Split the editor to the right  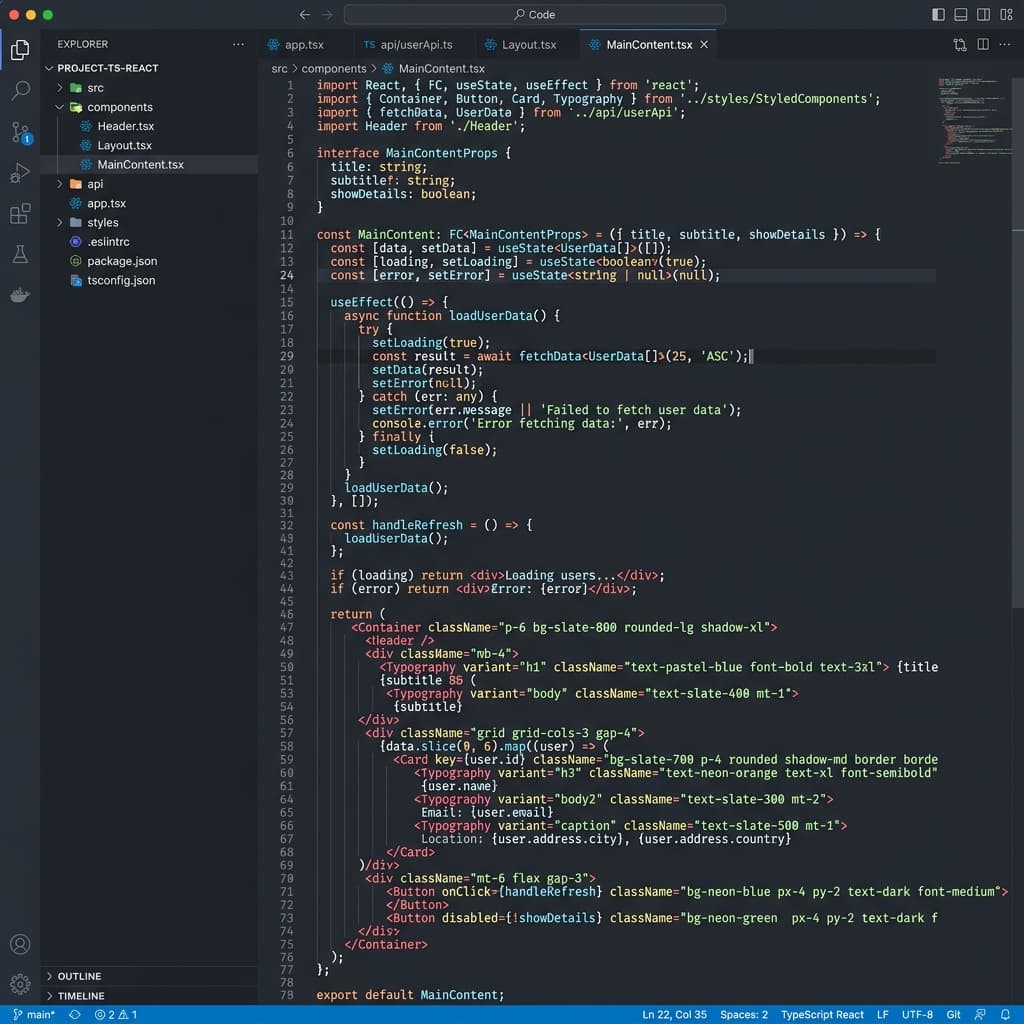(983, 44)
